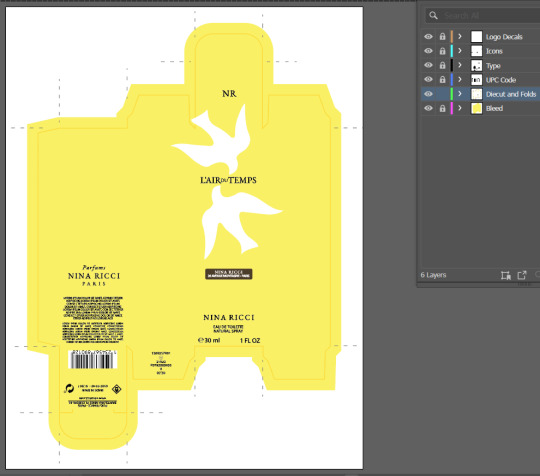Click the UPC Code layer thumbnail
Screen dimensions: 540x476
coord(476,80)
